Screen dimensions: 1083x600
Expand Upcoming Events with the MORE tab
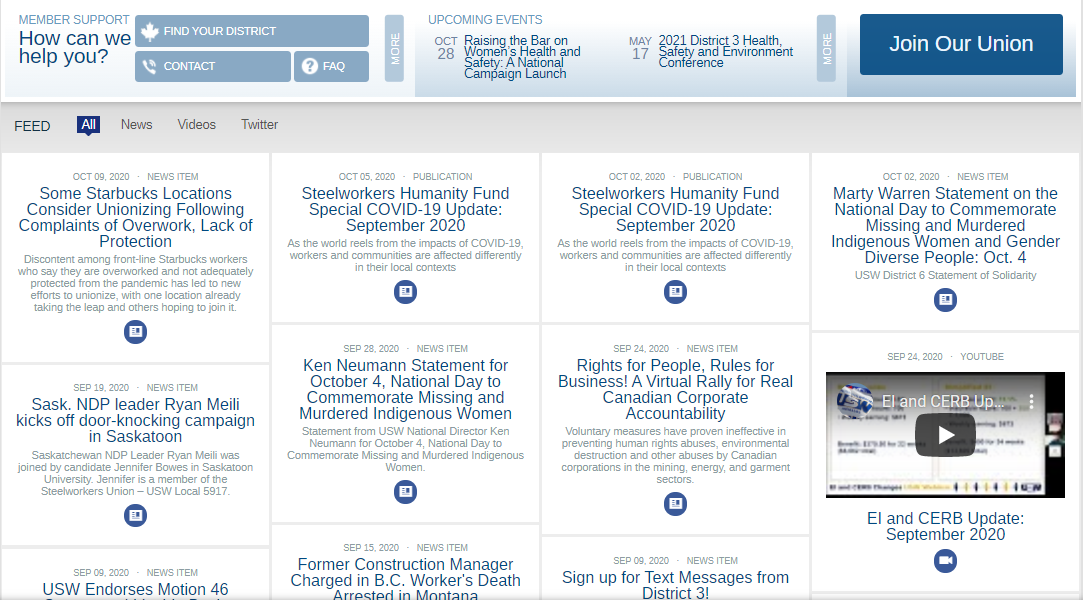click(826, 48)
